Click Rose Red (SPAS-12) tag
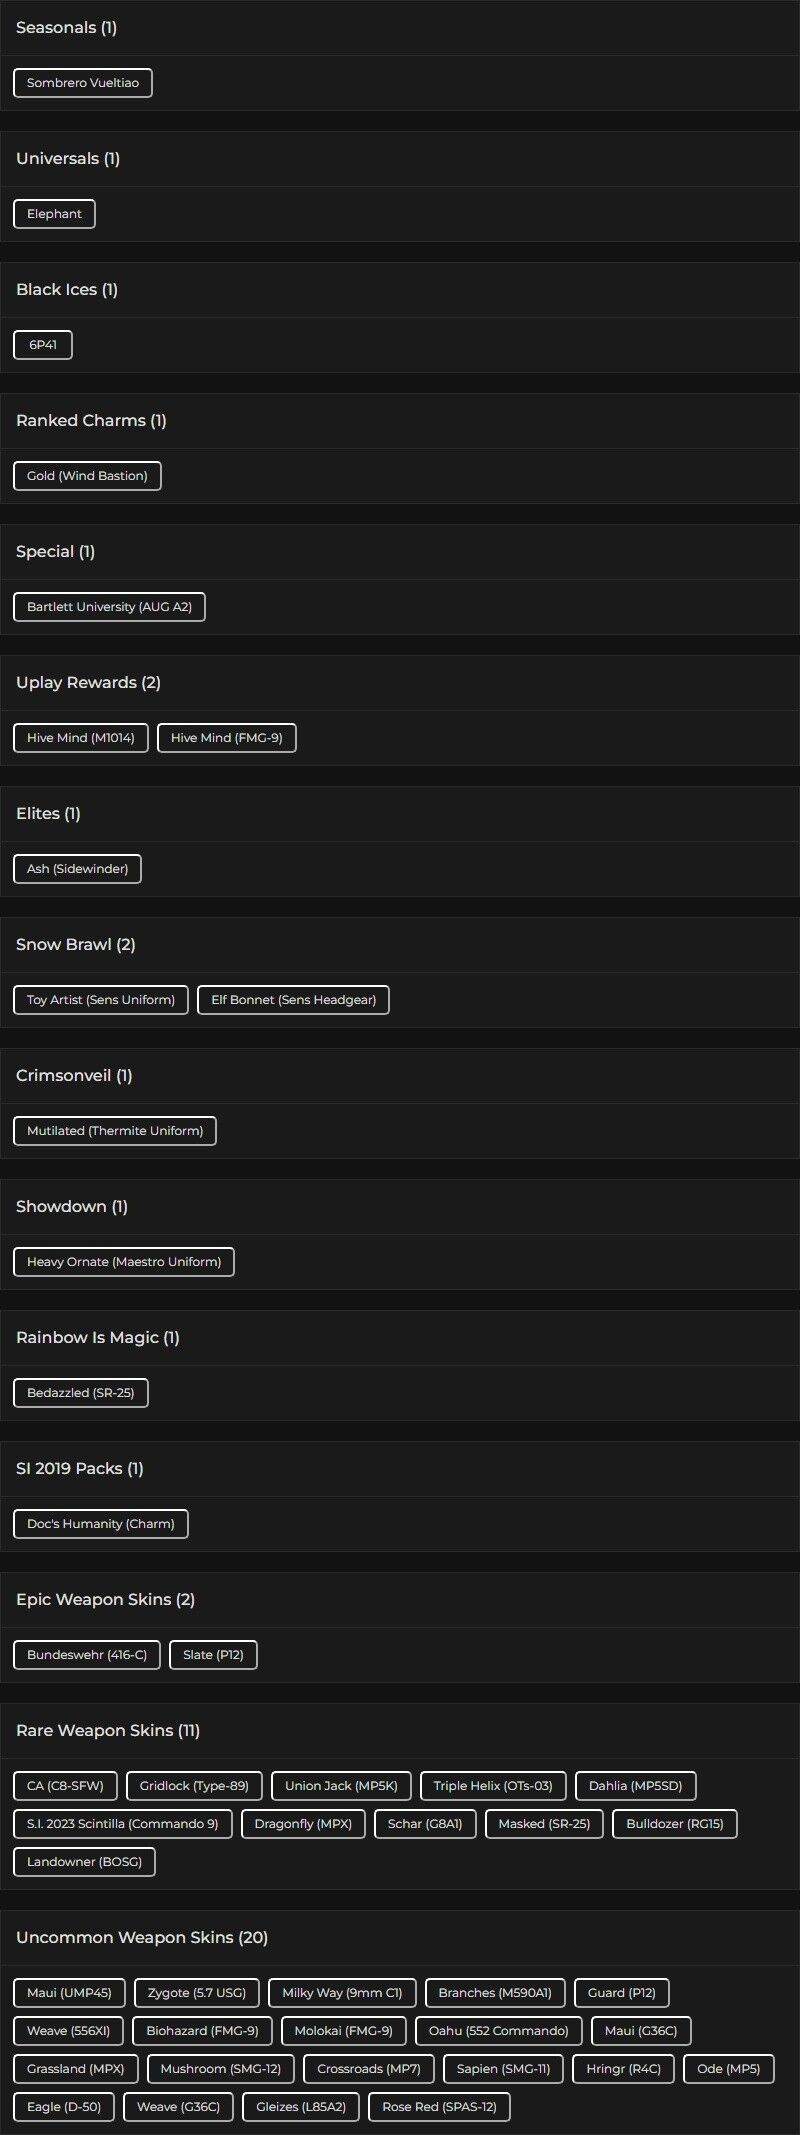Viewport: 800px width, 2135px height. [x=439, y=2107]
